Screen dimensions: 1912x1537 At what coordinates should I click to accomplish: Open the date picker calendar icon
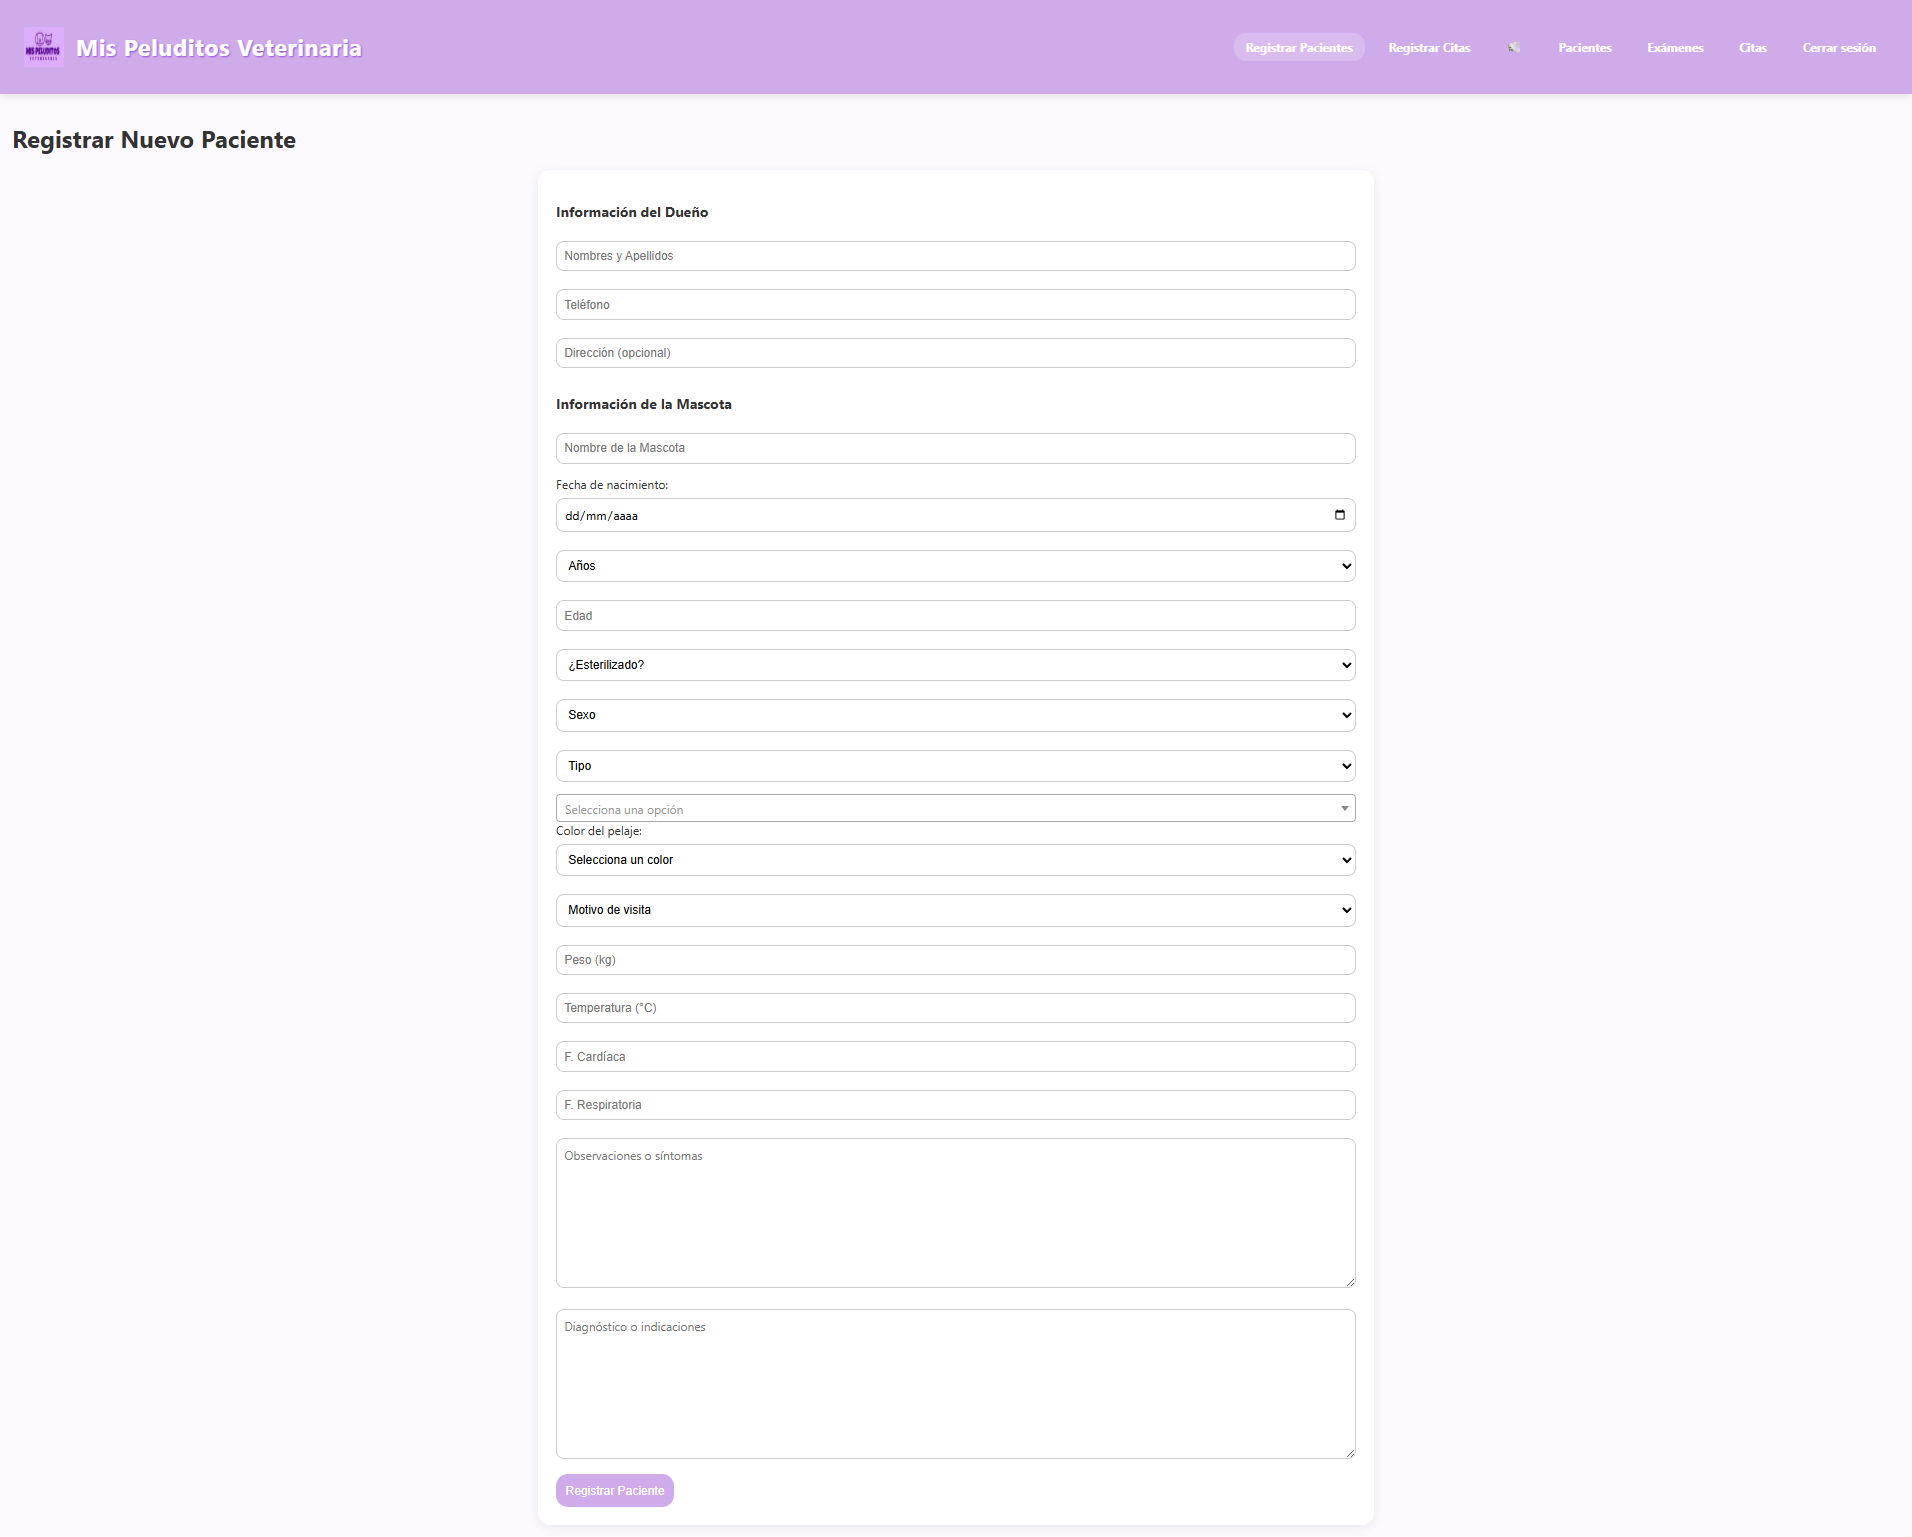[1340, 515]
